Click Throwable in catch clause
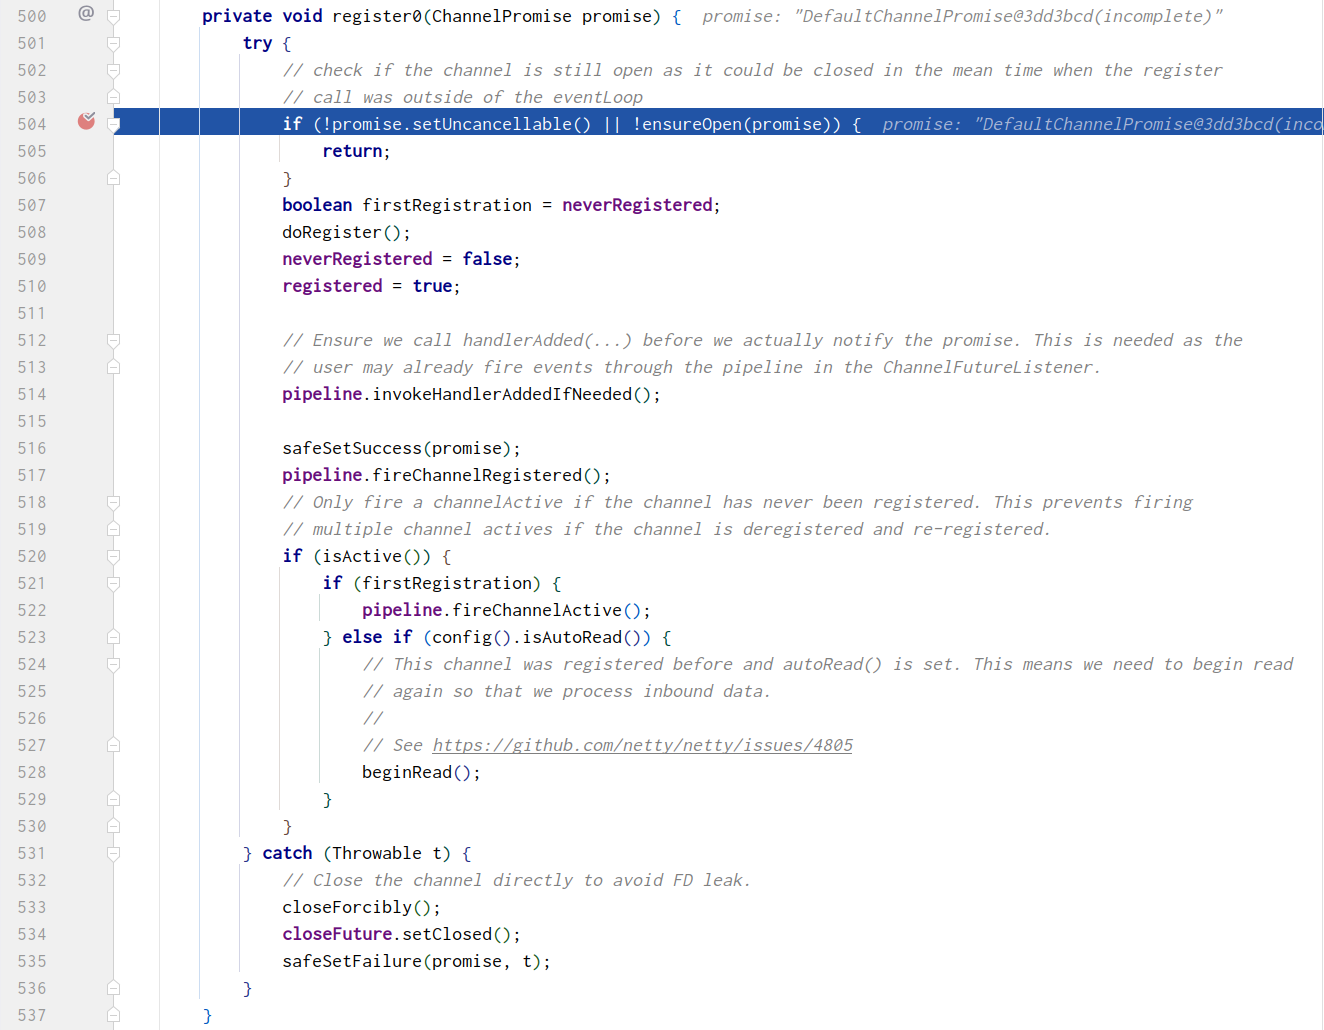 [377, 853]
